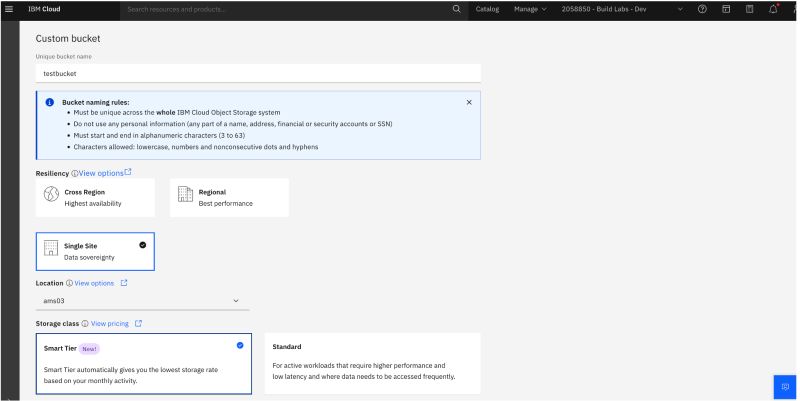Click the Bucket naming rules heading
This screenshot has height=401, width=800.
(96, 102)
